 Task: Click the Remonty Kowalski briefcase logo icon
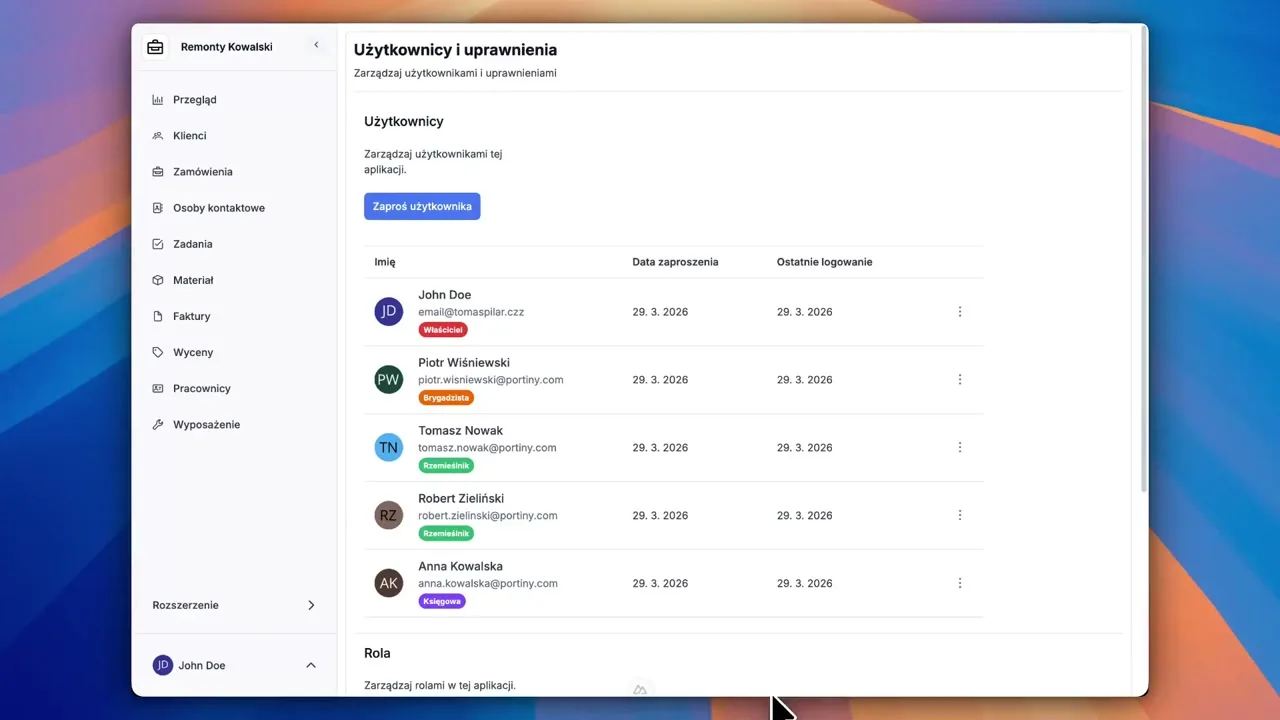(x=155, y=47)
